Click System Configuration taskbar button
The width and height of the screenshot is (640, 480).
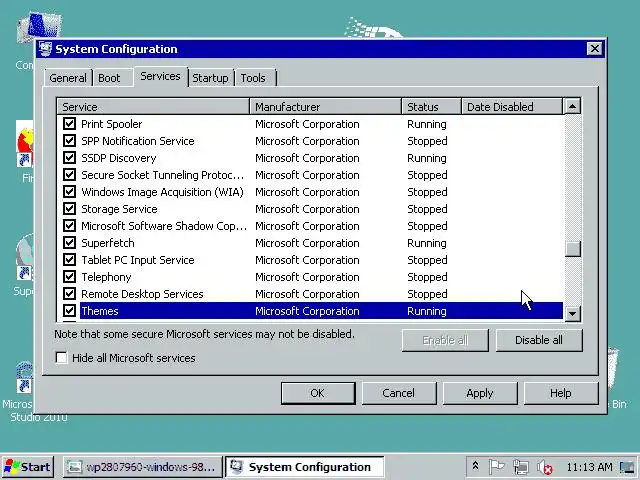tap(304, 467)
